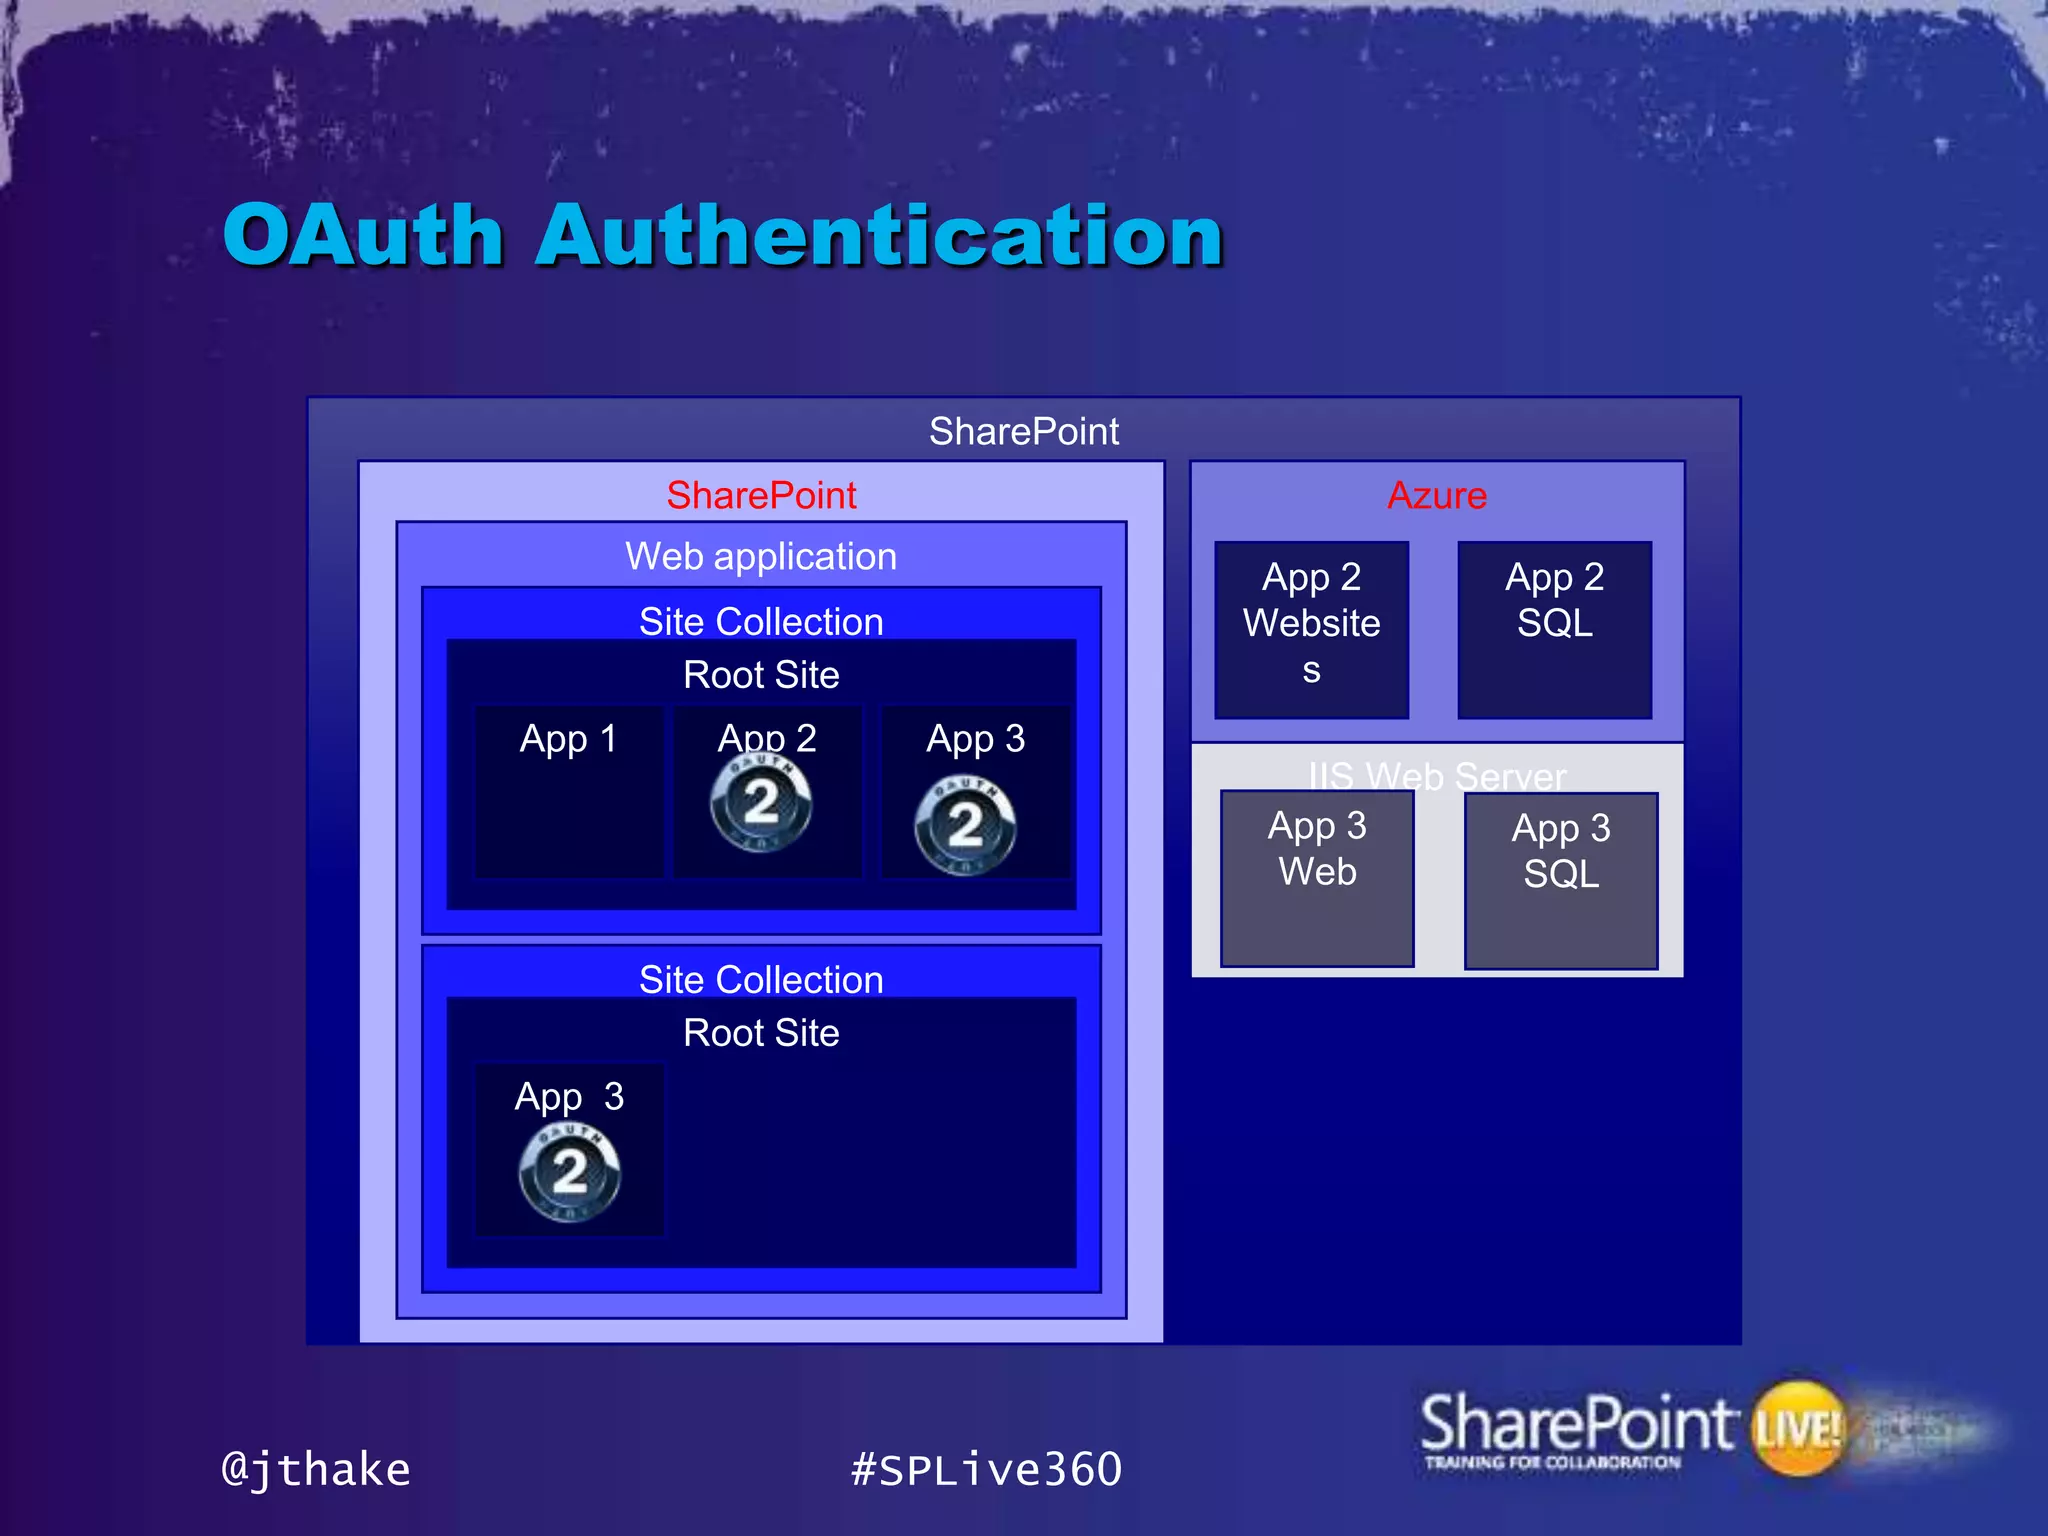
Task: Click the first Site Collection label
Action: click(x=761, y=621)
